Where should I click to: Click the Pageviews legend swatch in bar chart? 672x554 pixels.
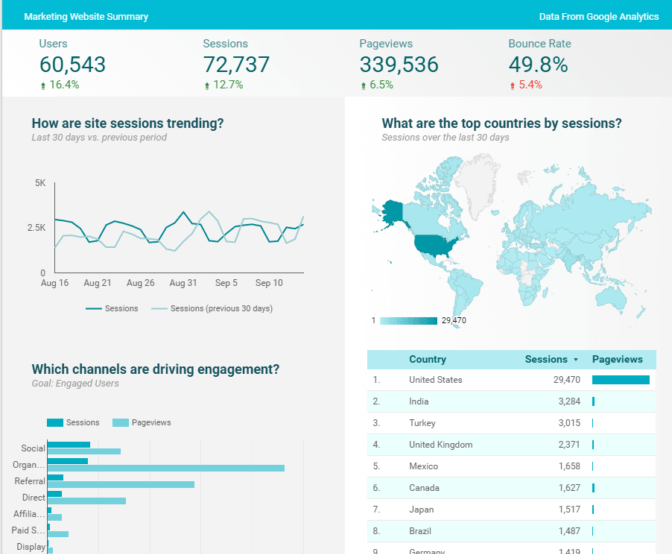pyautogui.click(x=120, y=422)
